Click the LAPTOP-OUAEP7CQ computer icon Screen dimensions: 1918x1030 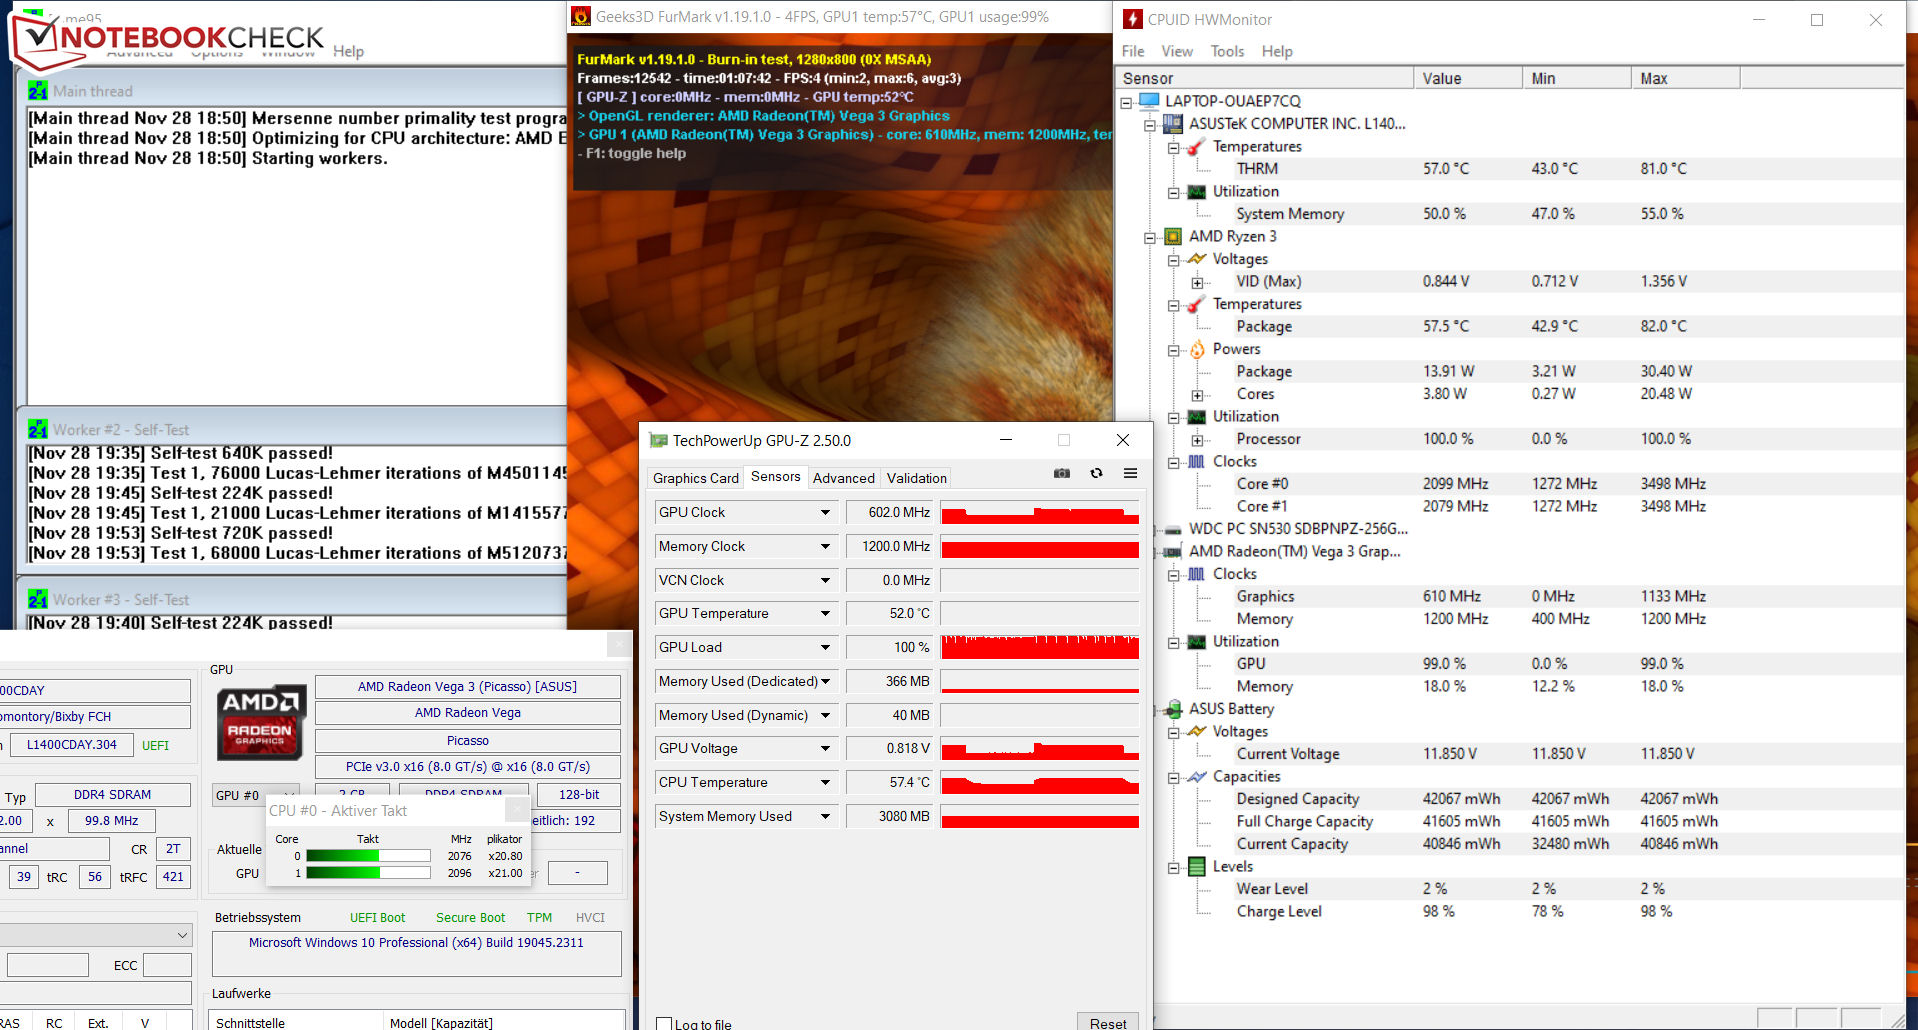[1149, 101]
